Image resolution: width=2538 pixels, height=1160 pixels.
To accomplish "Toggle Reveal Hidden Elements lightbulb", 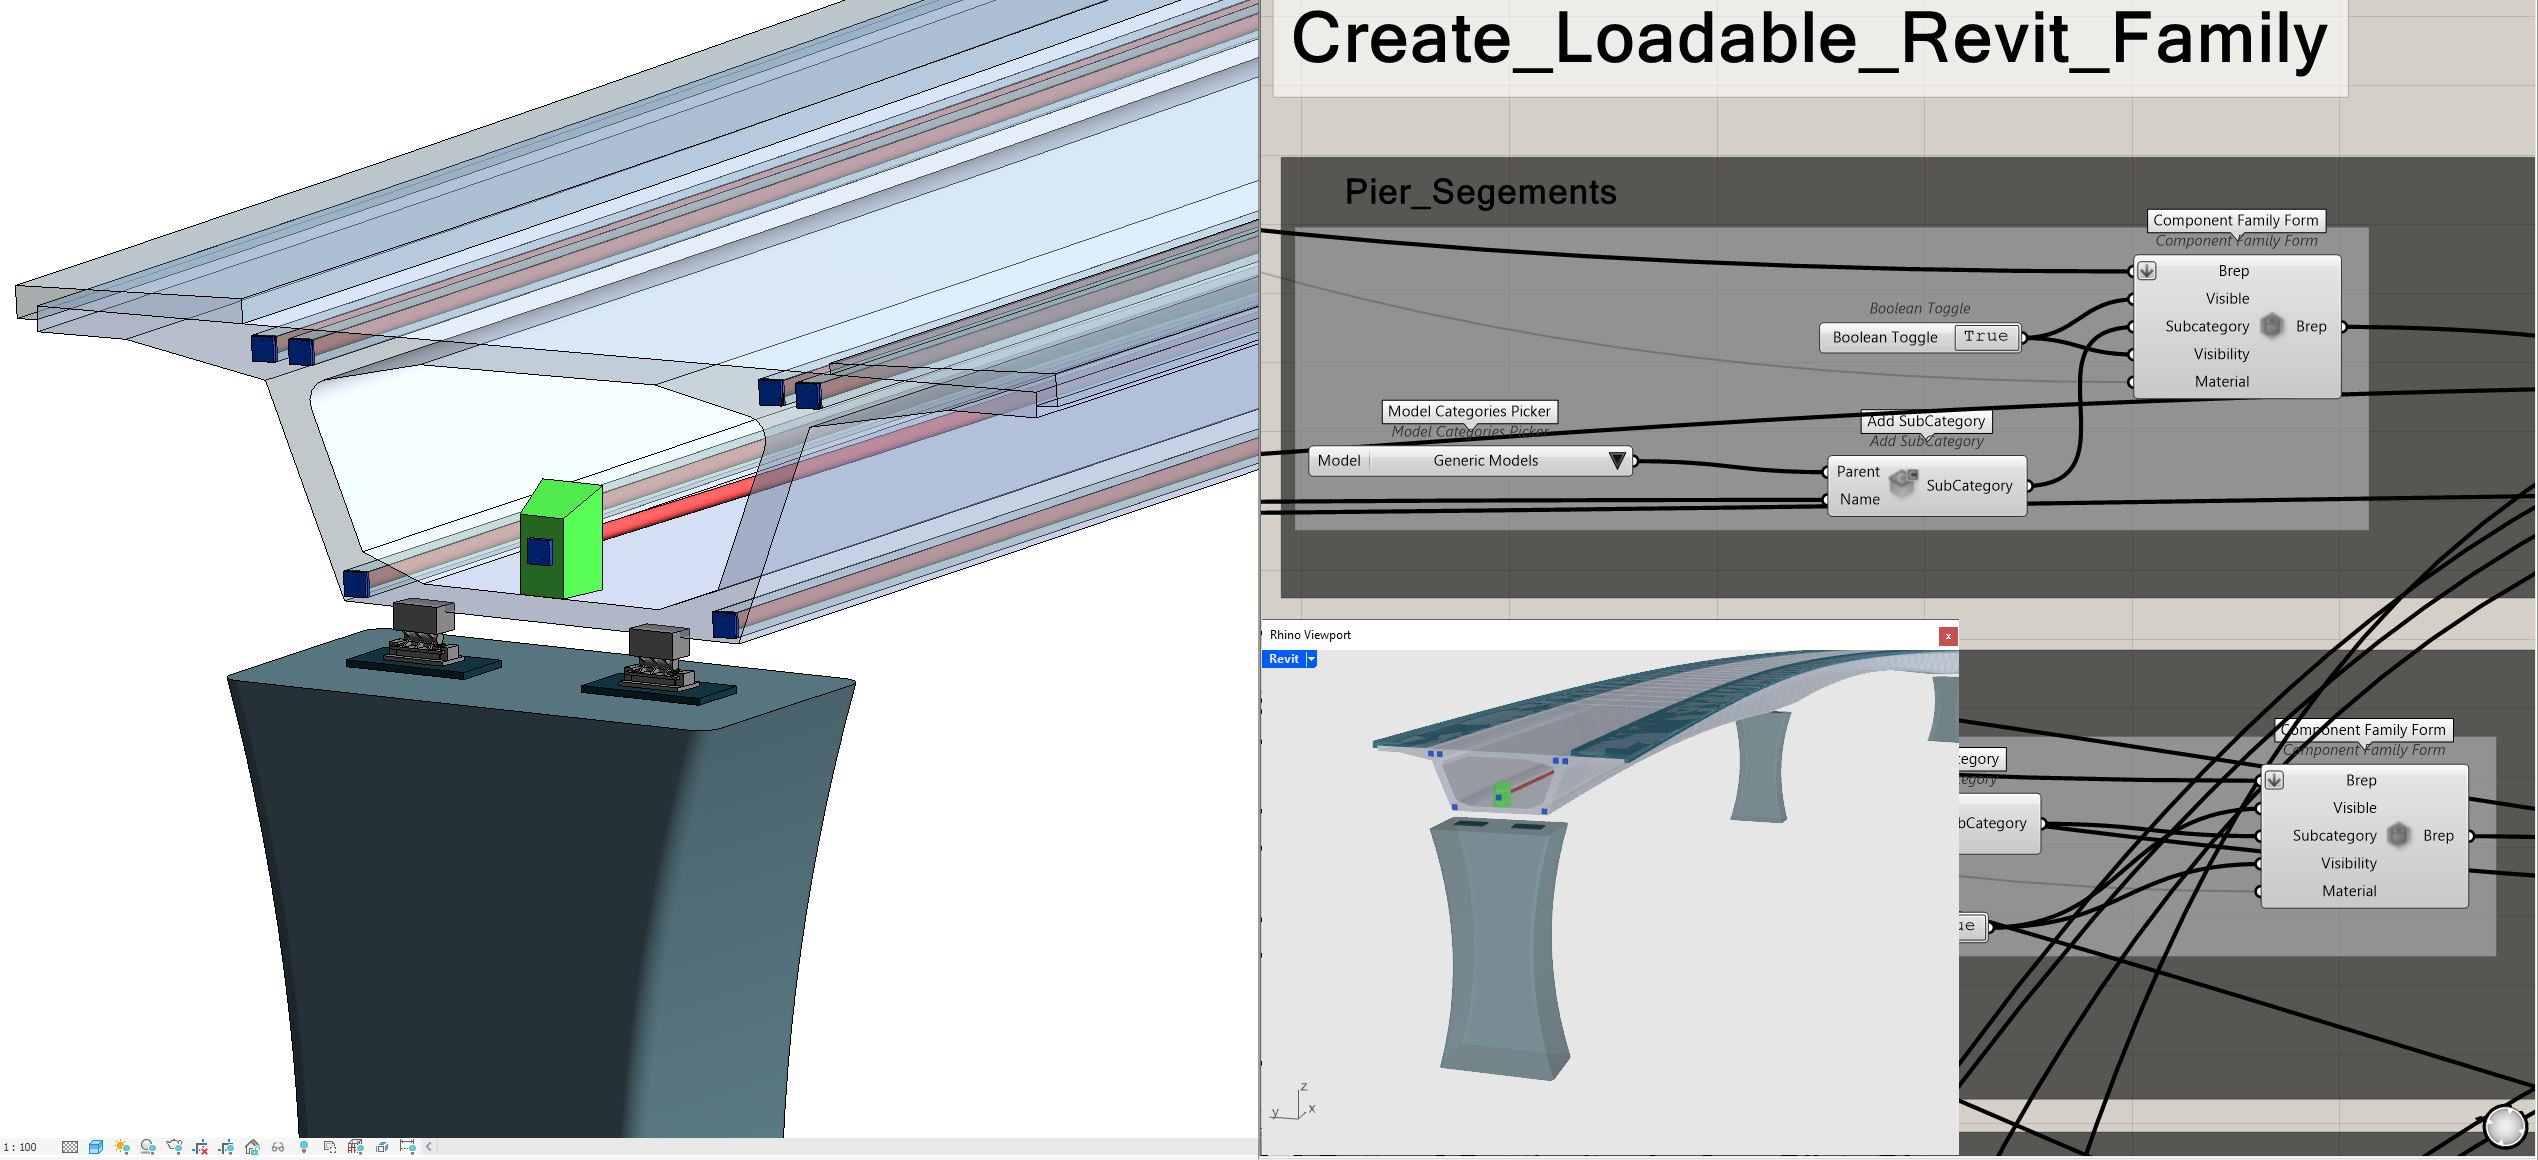I will click(x=304, y=1147).
